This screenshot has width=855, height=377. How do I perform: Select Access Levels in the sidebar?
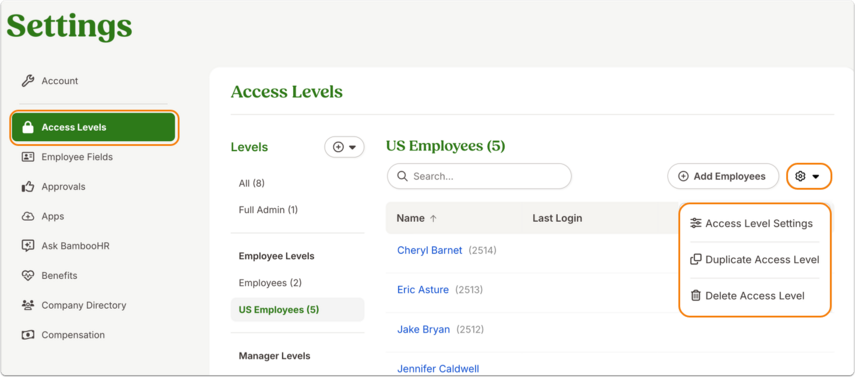(94, 127)
